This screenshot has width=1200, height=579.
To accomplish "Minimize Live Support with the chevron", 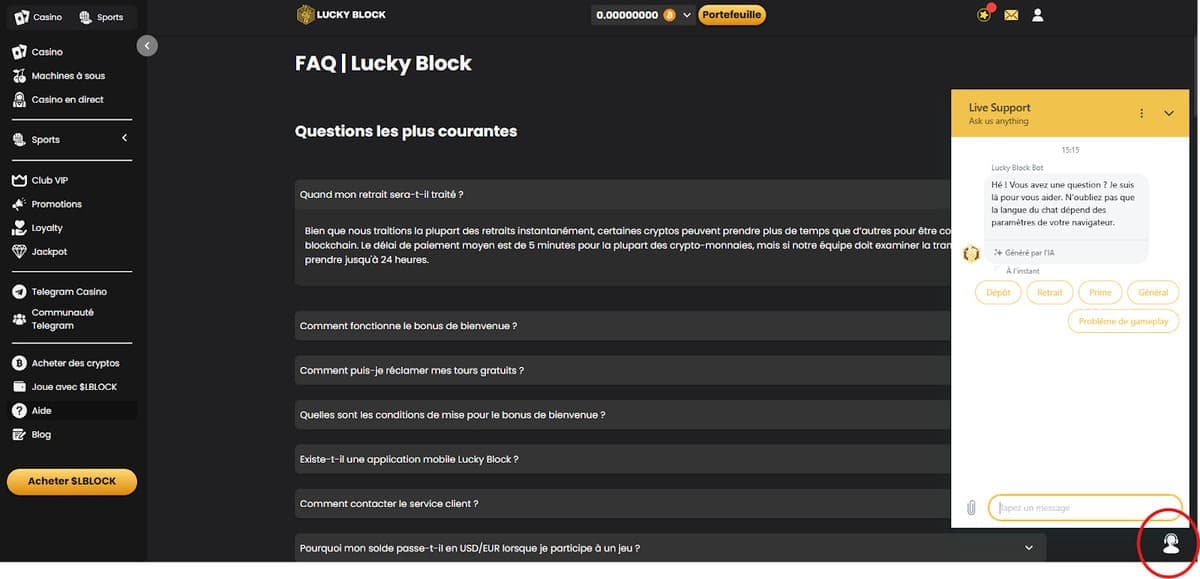I will 1169,114.
